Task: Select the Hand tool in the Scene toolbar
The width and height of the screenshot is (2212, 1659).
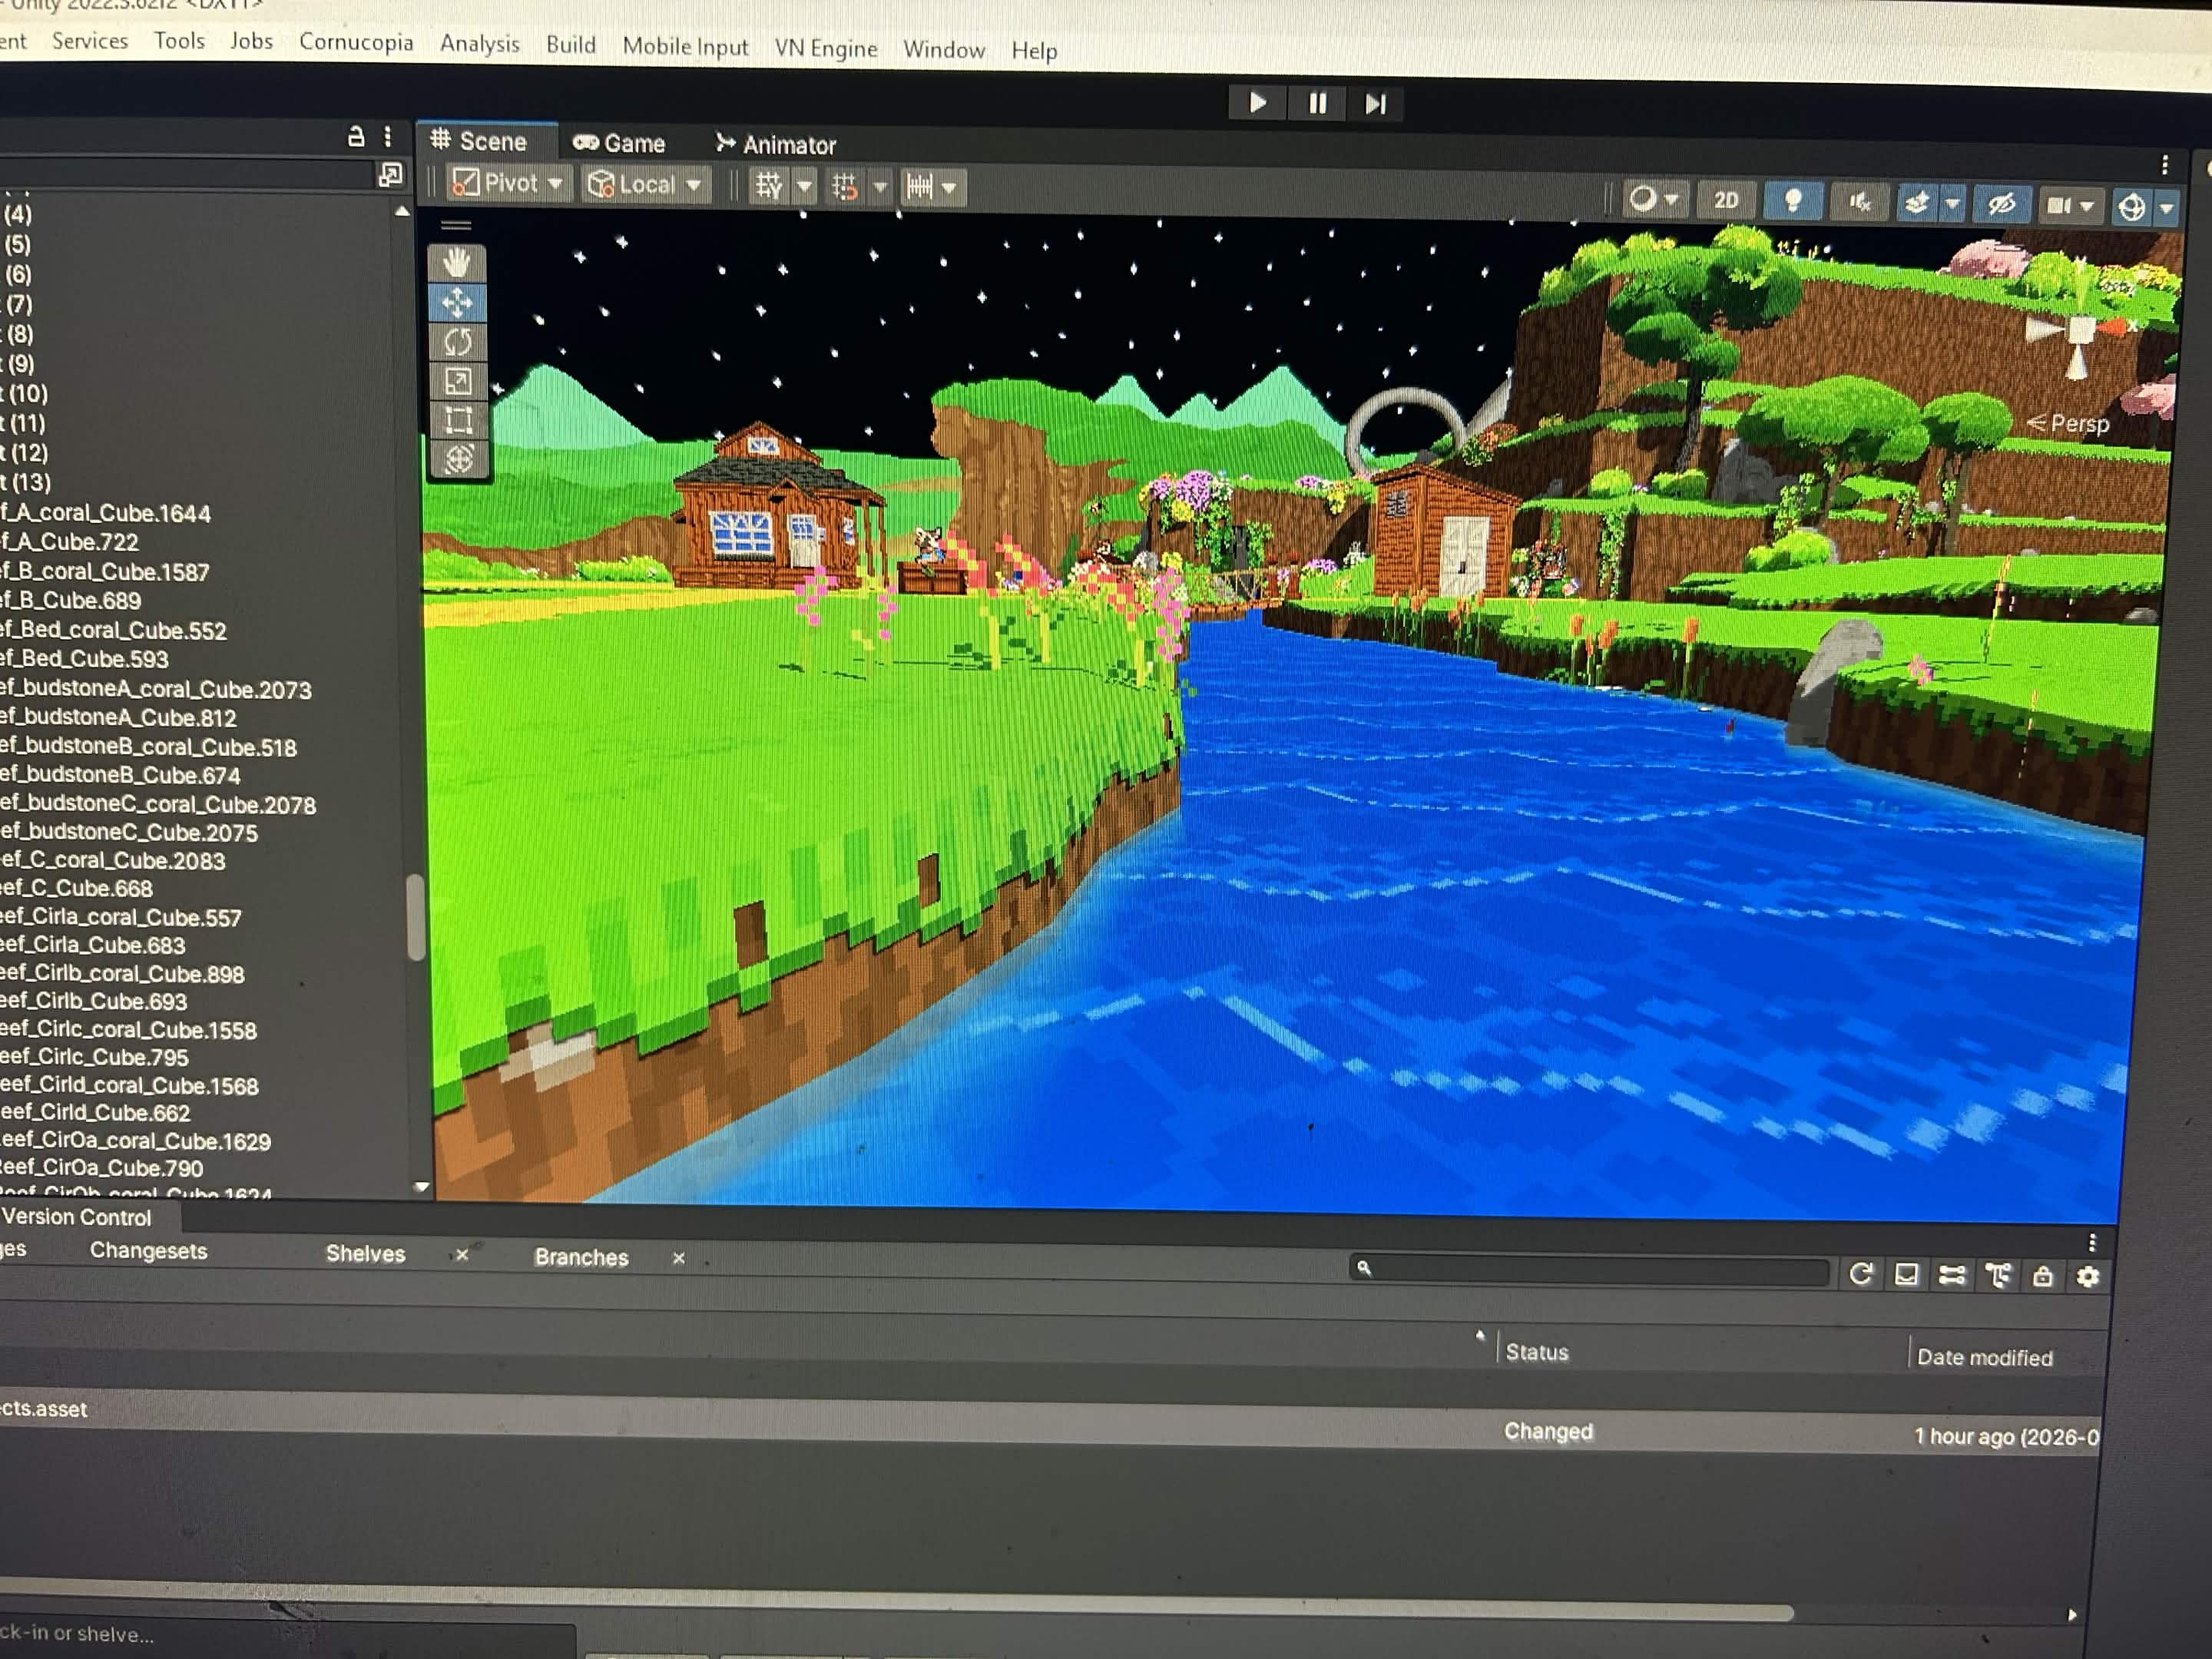Action: [x=458, y=262]
